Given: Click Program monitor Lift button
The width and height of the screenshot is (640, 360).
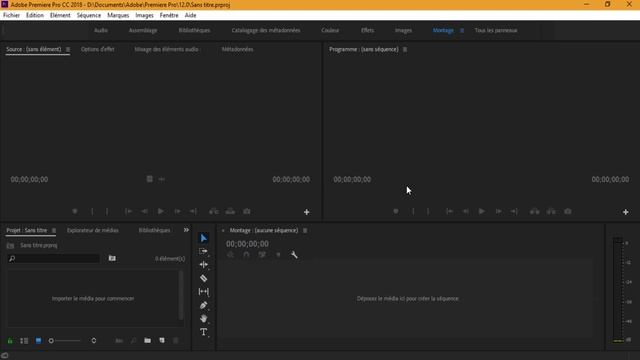Looking at the screenshot, I should (x=534, y=211).
